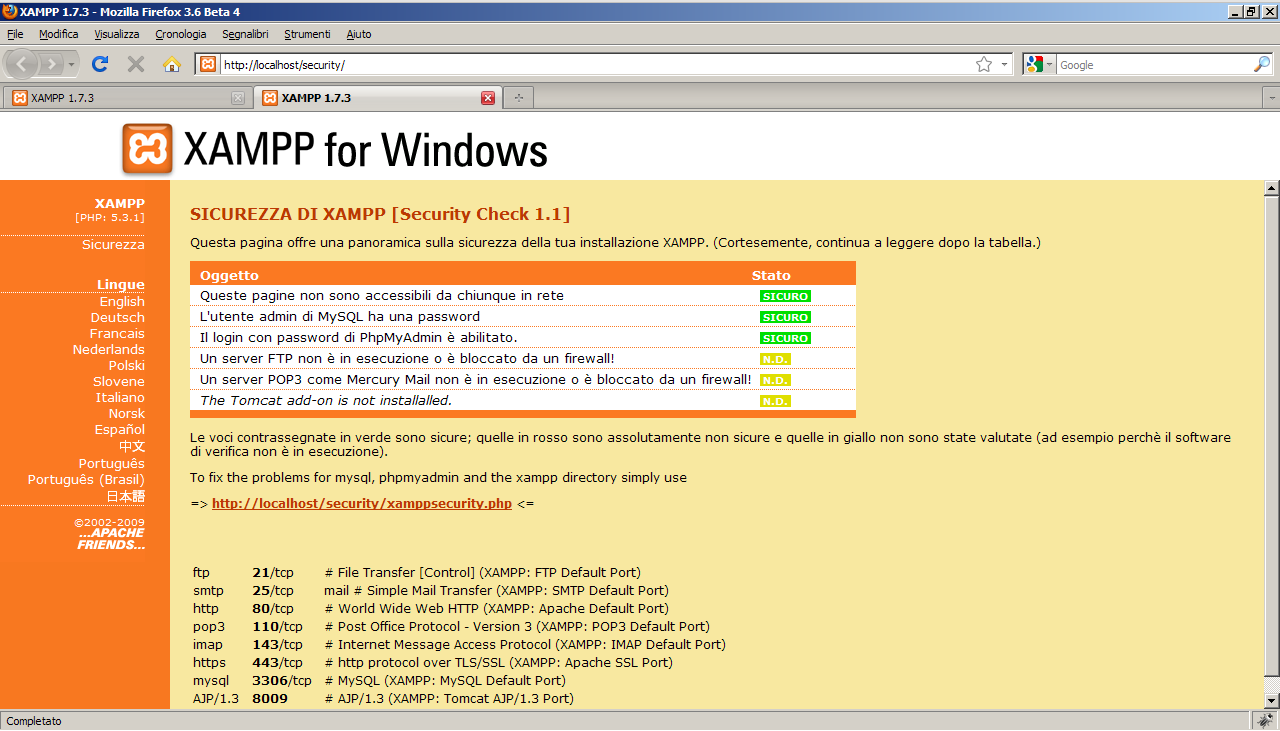
Task: Switch language to Español
Action: (119, 430)
